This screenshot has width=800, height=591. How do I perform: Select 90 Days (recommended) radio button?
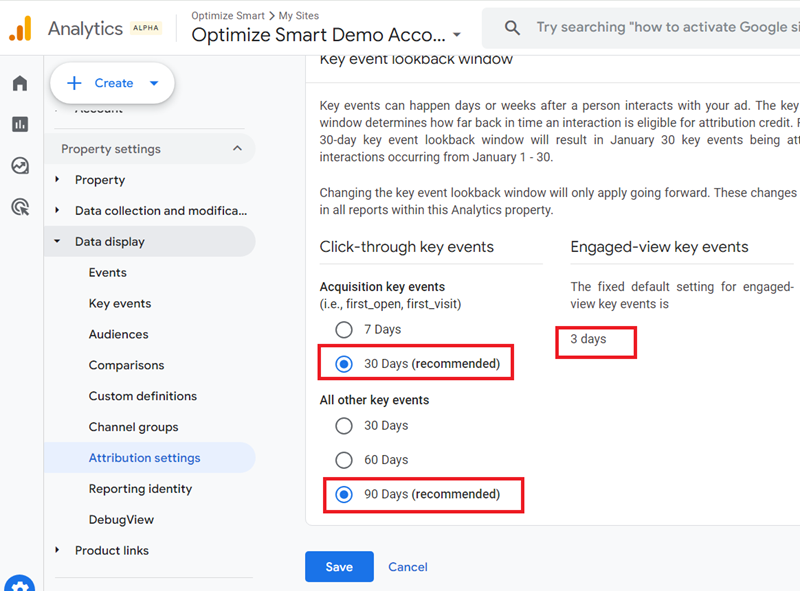tap(344, 495)
